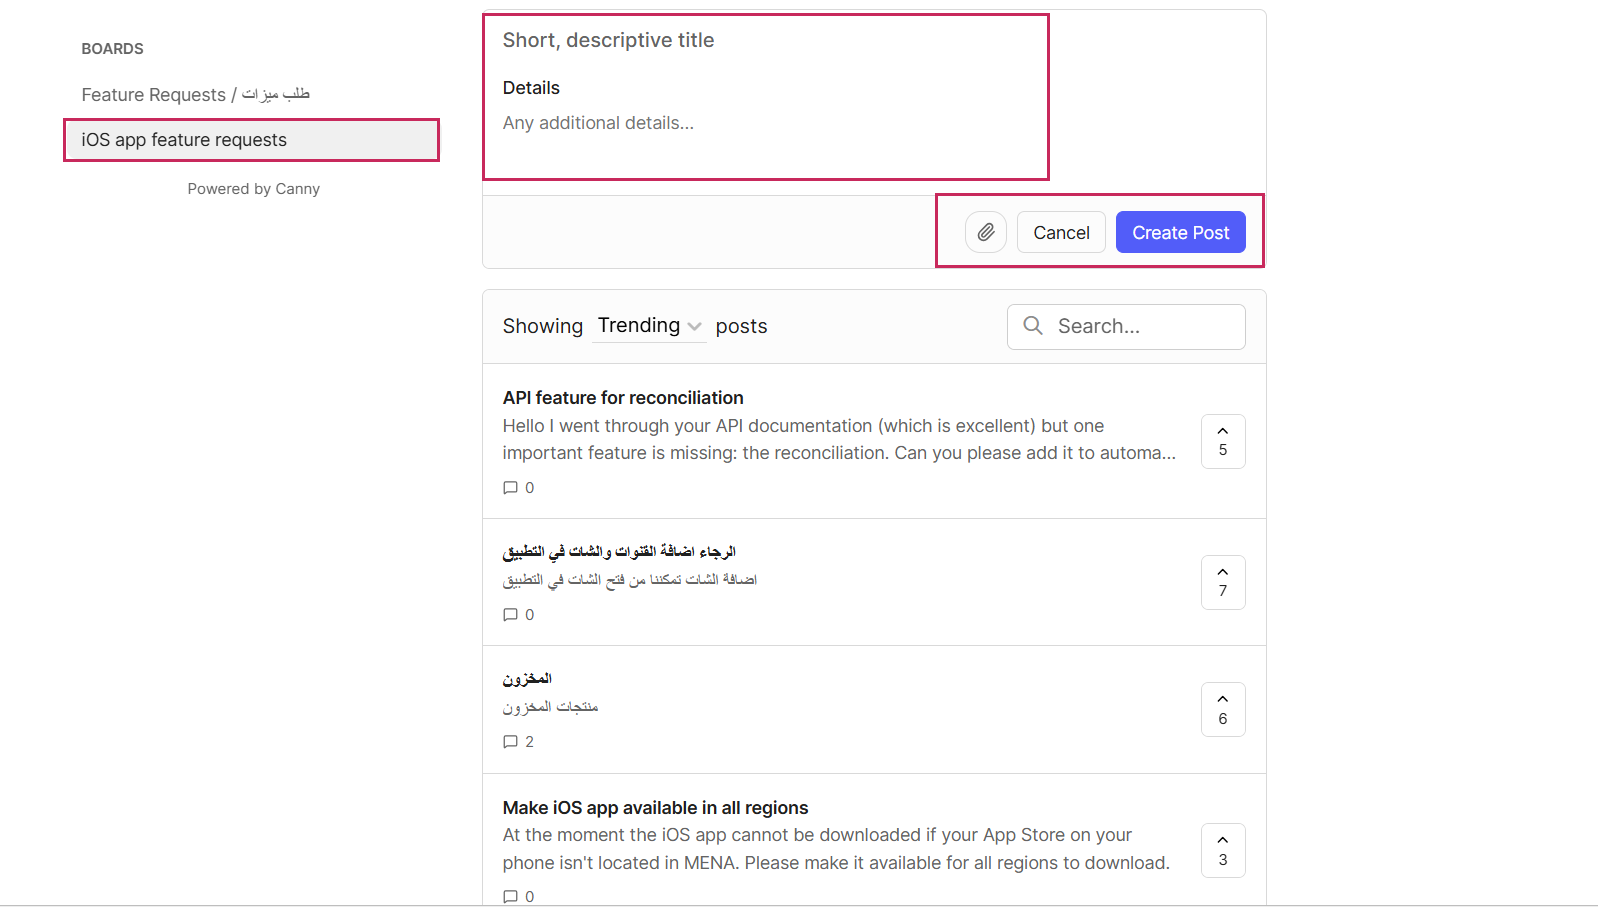The image size is (1598, 907).
Task: Cancel the new post form
Action: point(1060,232)
